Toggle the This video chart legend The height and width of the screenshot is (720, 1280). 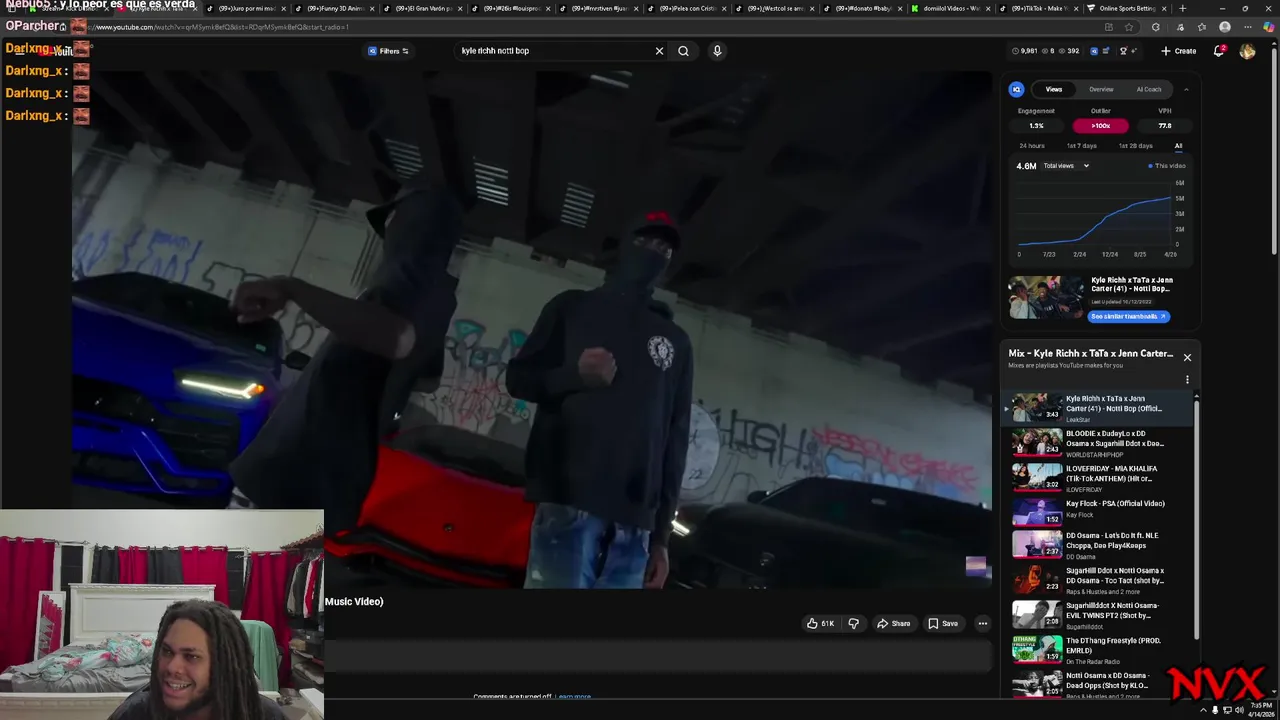(1166, 166)
